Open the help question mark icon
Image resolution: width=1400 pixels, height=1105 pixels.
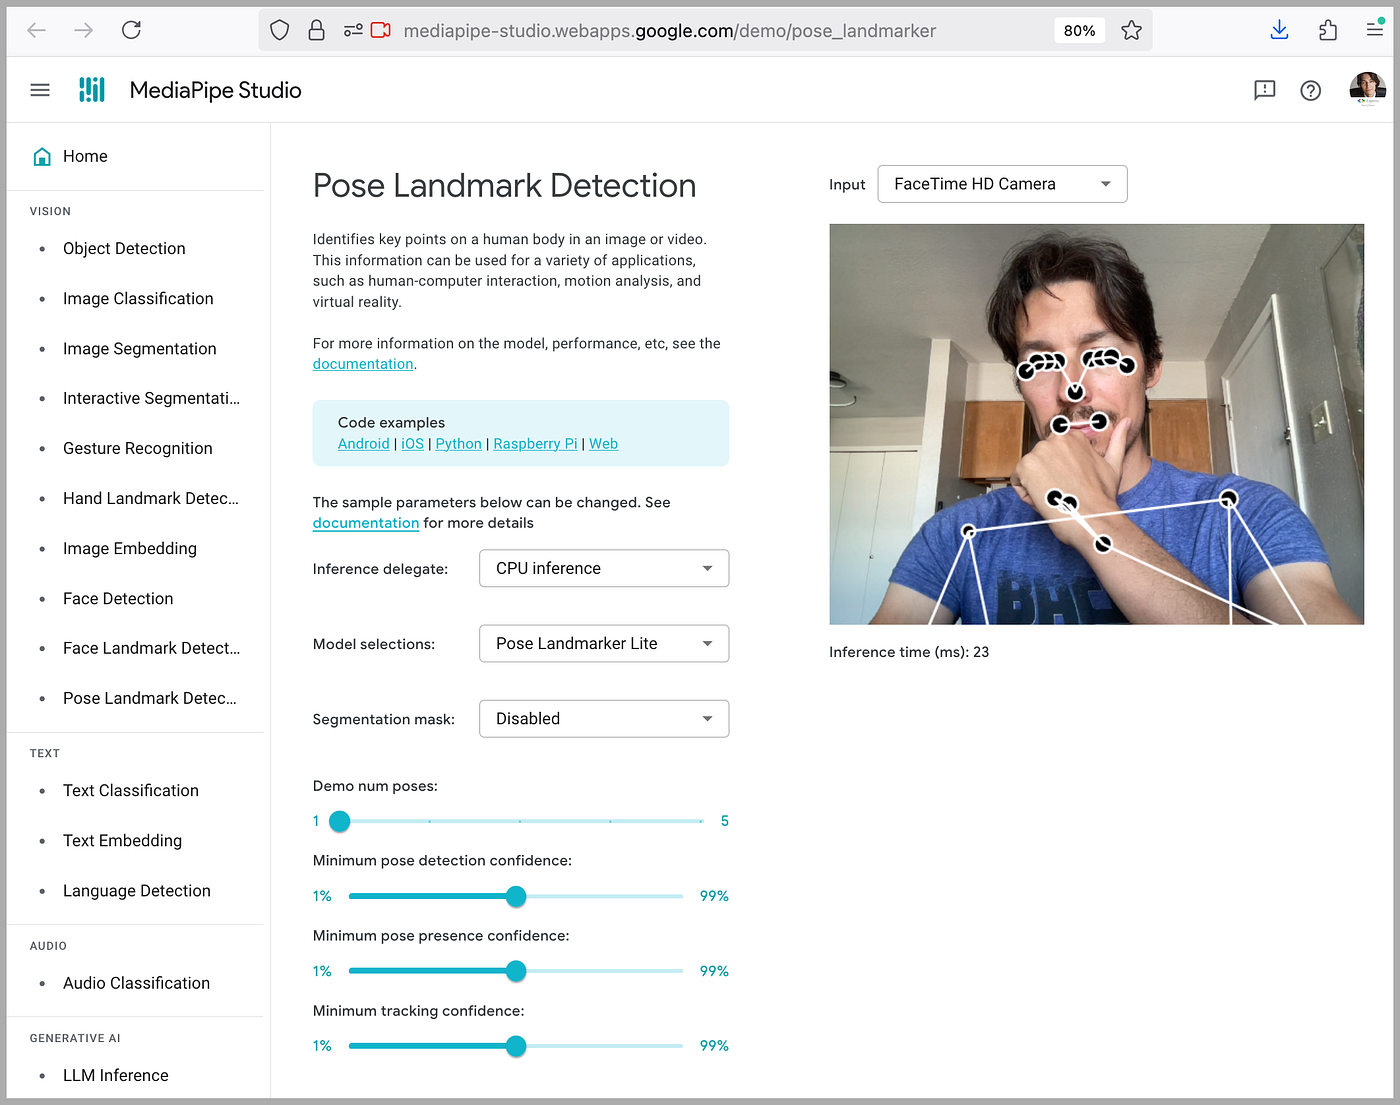coord(1311,90)
